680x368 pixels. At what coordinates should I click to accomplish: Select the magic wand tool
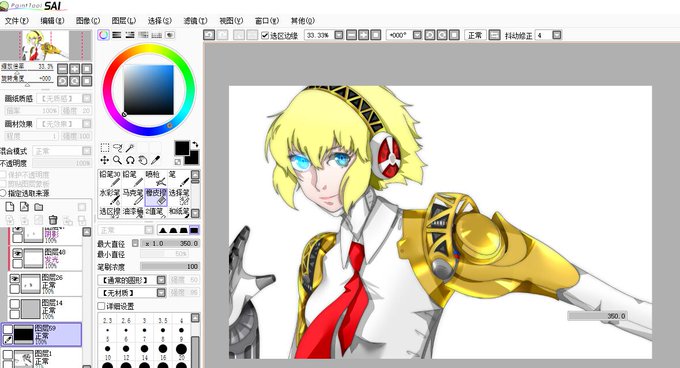(x=130, y=148)
